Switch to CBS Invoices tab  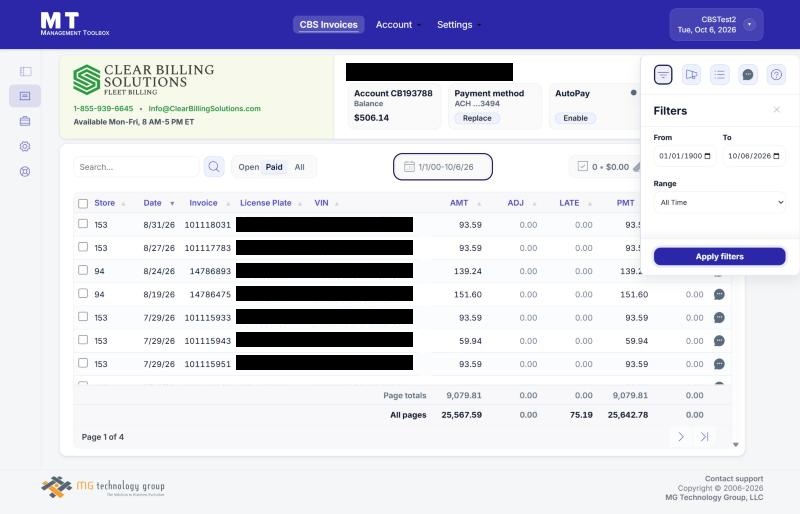tap(329, 25)
